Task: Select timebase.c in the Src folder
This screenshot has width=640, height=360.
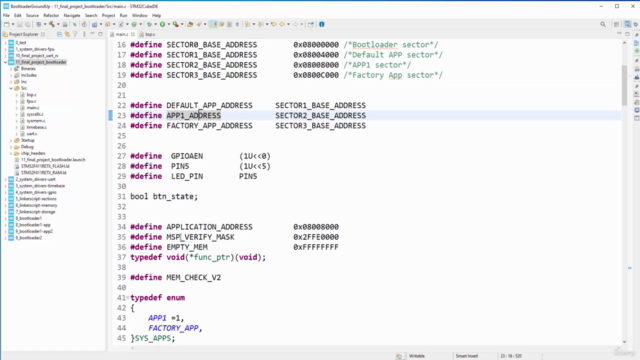Action: (x=36, y=127)
